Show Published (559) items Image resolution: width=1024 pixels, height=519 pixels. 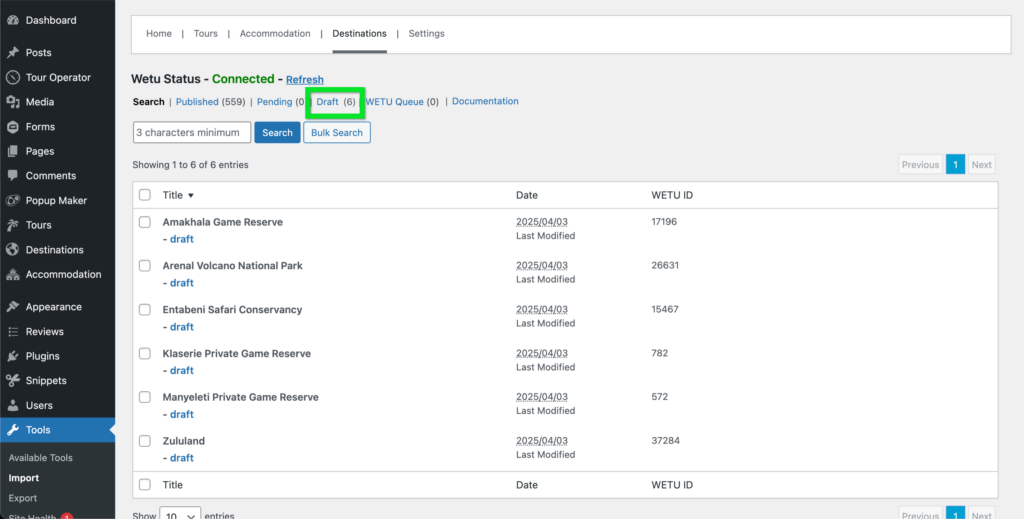(x=210, y=102)
